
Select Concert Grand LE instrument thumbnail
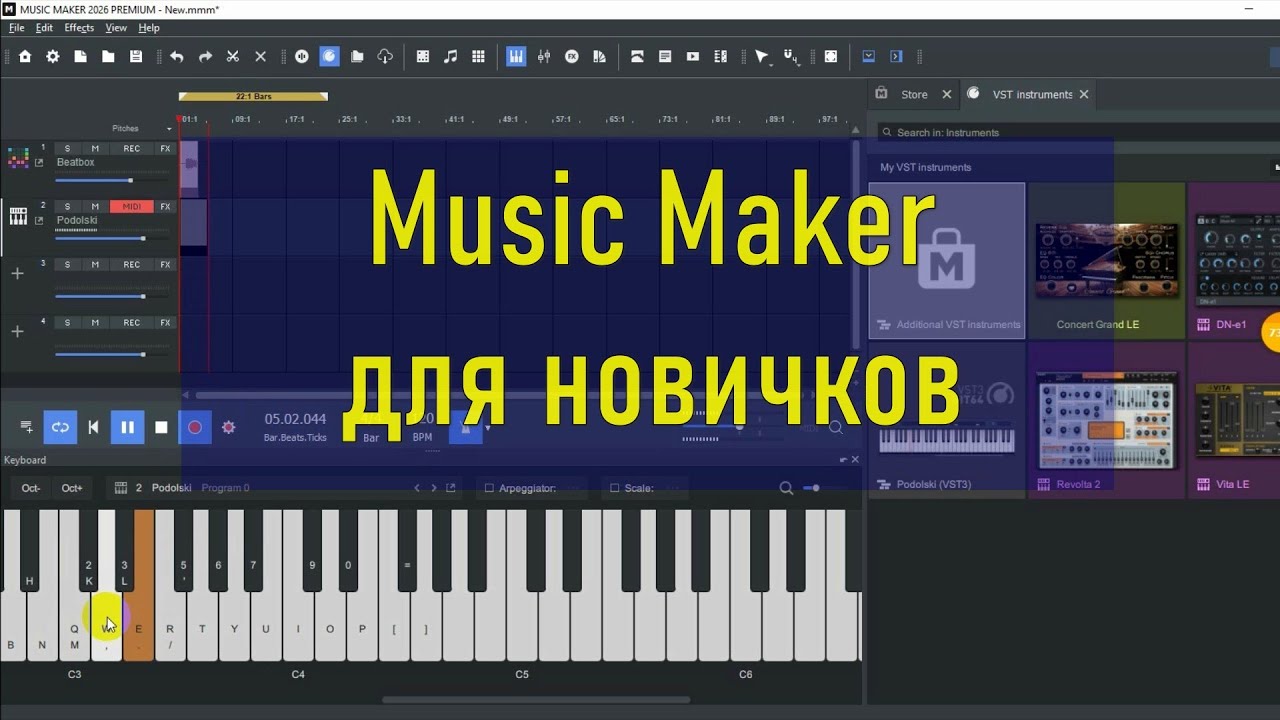(x=1106, y=261)
